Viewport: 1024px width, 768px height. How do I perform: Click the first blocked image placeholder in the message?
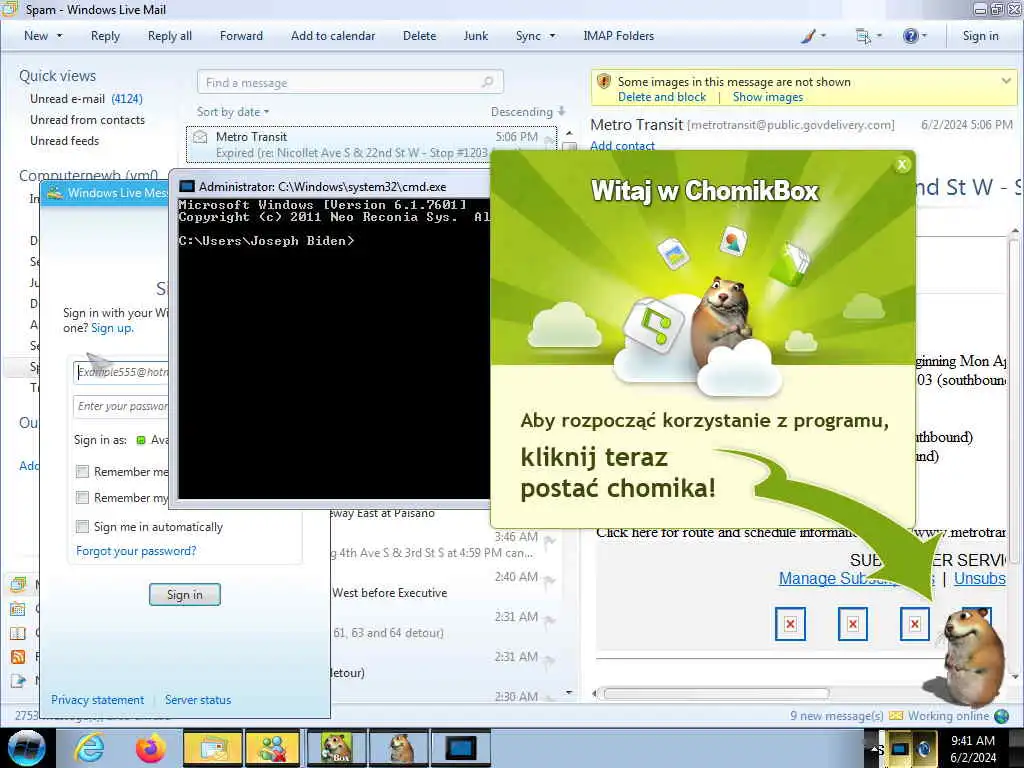(790, 624)
